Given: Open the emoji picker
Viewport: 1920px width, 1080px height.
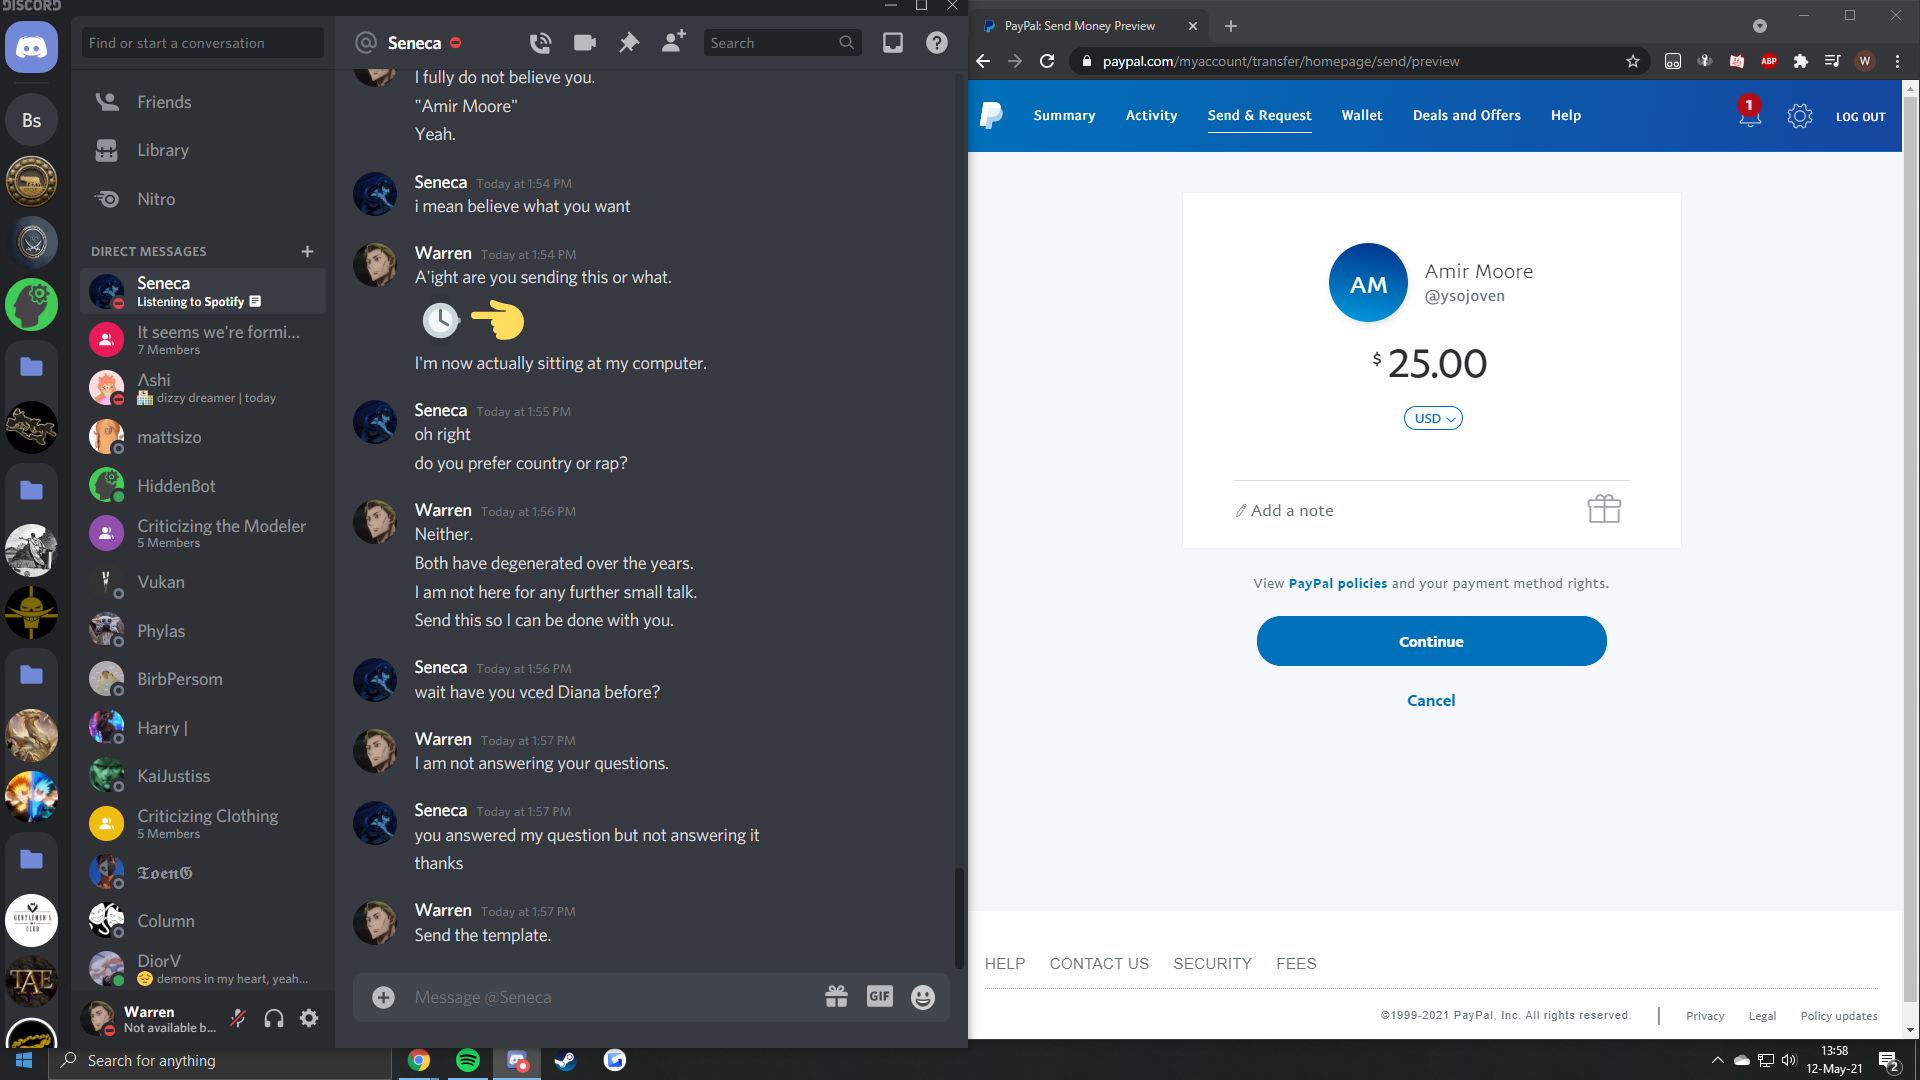Looking at the screenshot, I should (923, 997).
